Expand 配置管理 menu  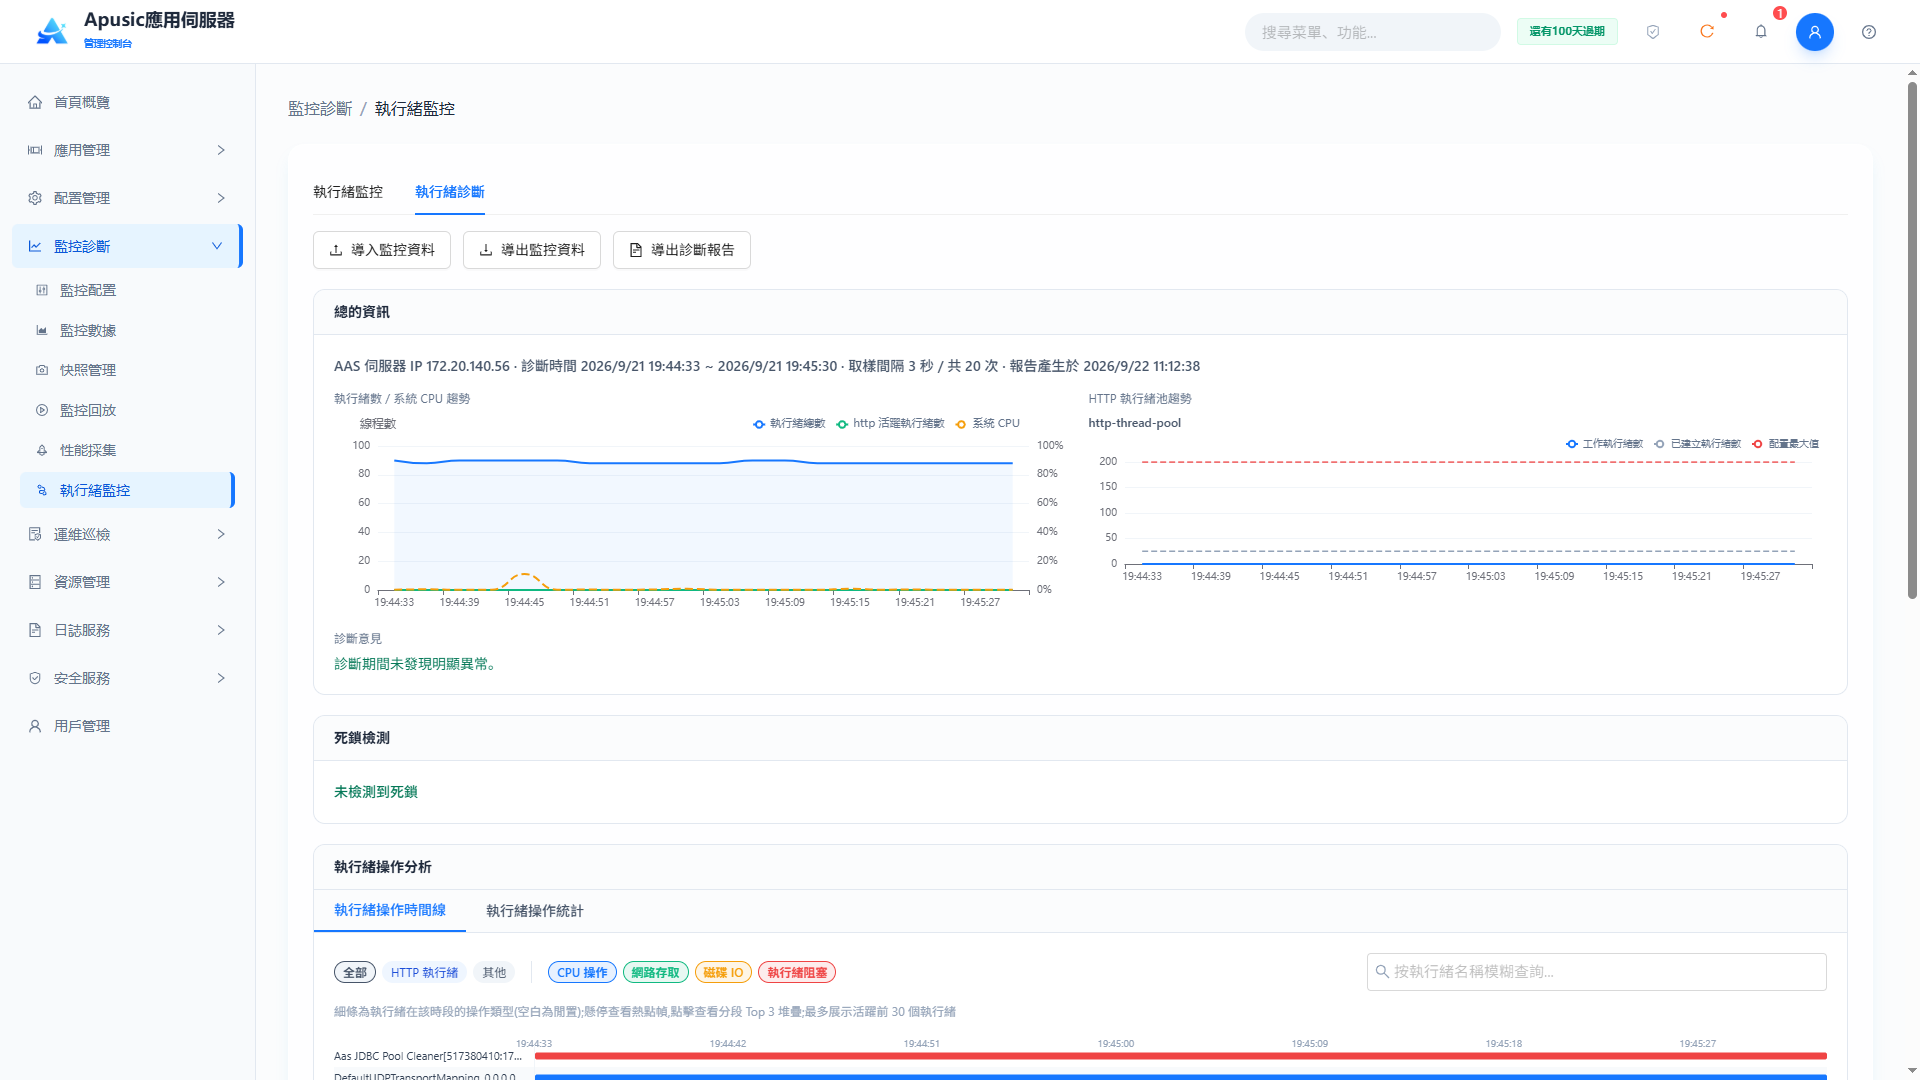[128, 198]
